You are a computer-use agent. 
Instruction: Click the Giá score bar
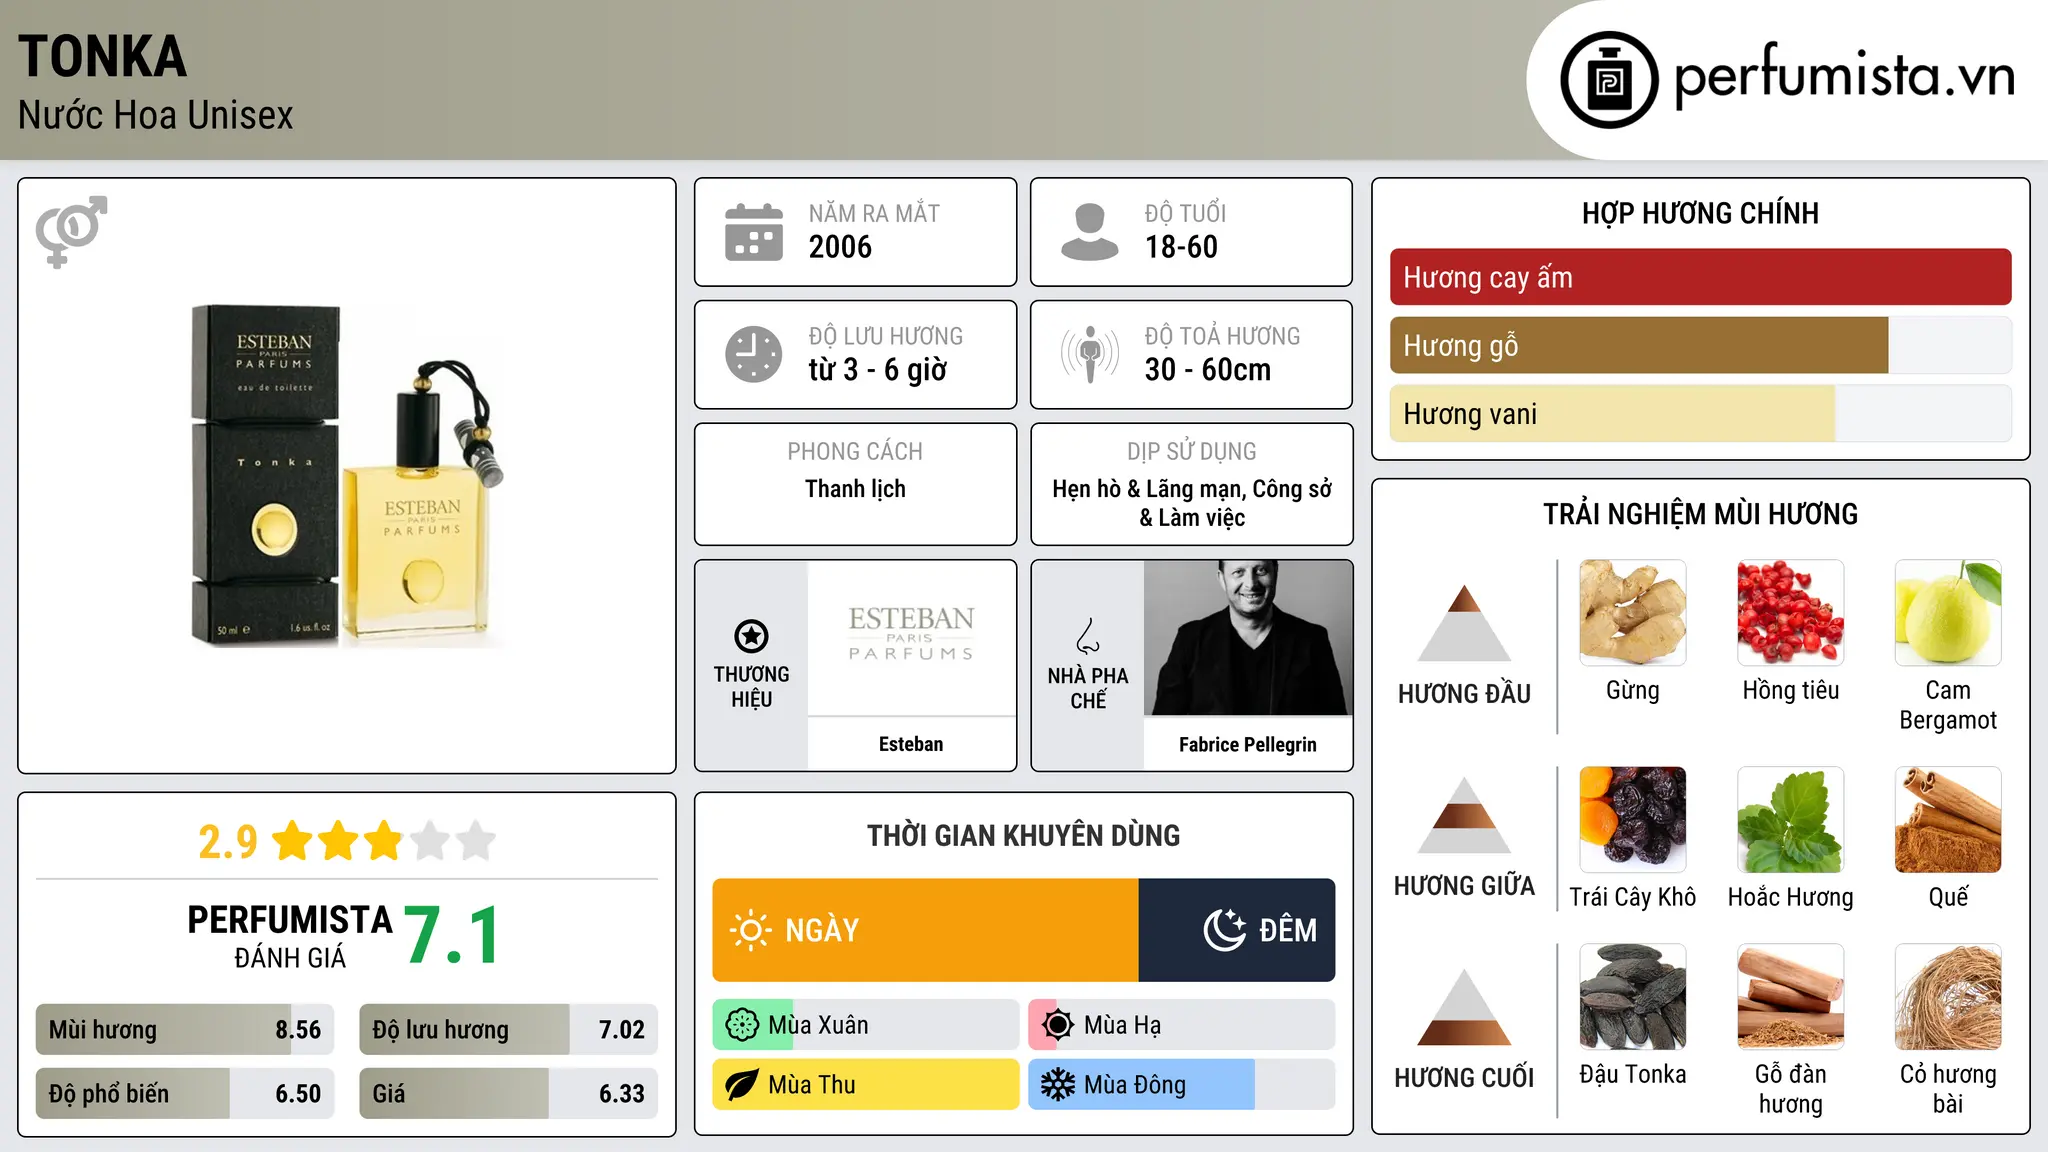point(508,1093)
